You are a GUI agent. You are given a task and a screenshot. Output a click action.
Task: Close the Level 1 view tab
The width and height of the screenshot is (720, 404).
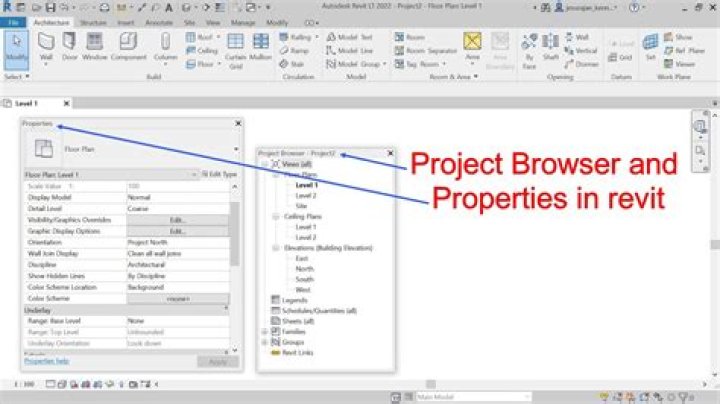pos(67,103)
